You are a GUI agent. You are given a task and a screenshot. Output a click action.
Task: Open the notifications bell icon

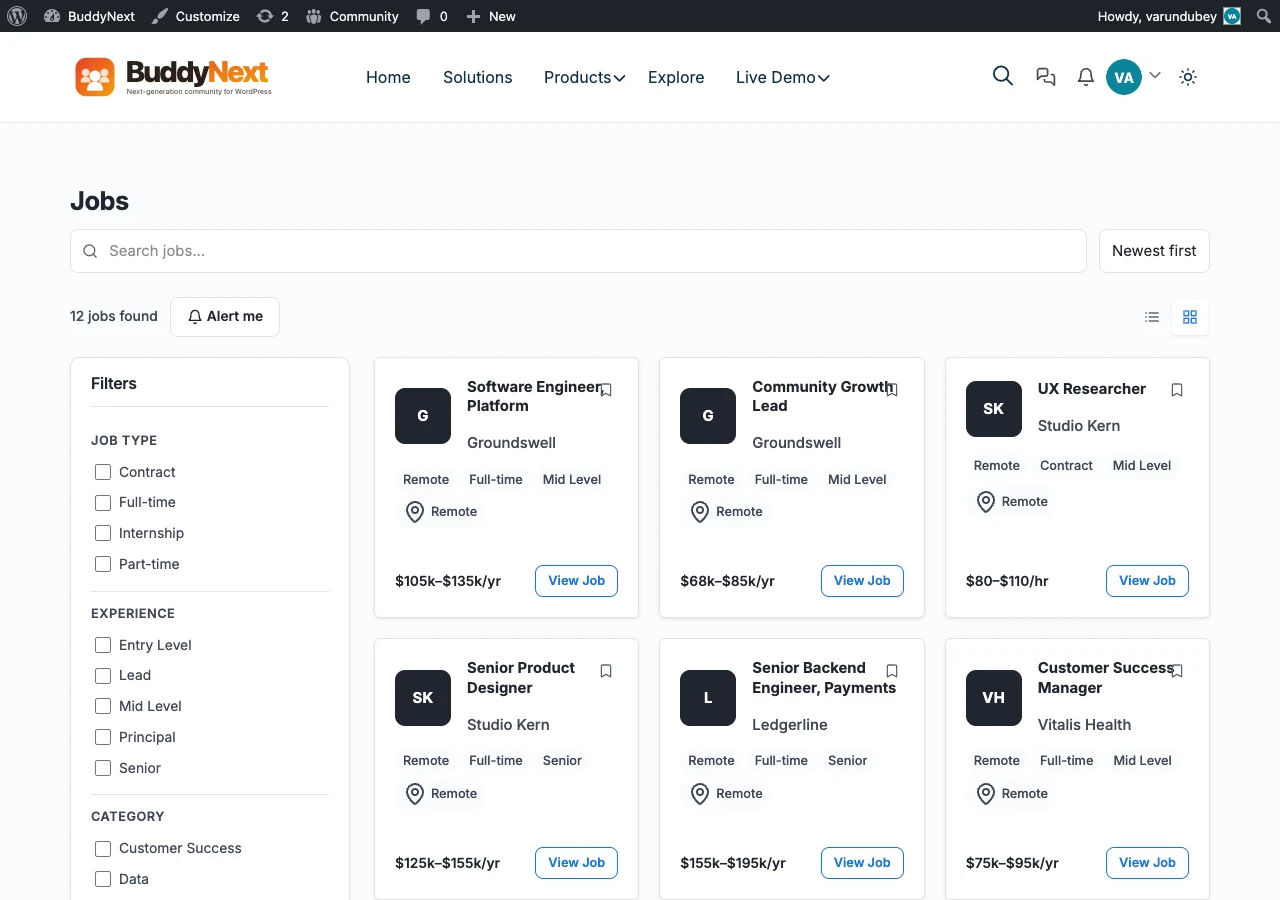(x=1086, y=77)
